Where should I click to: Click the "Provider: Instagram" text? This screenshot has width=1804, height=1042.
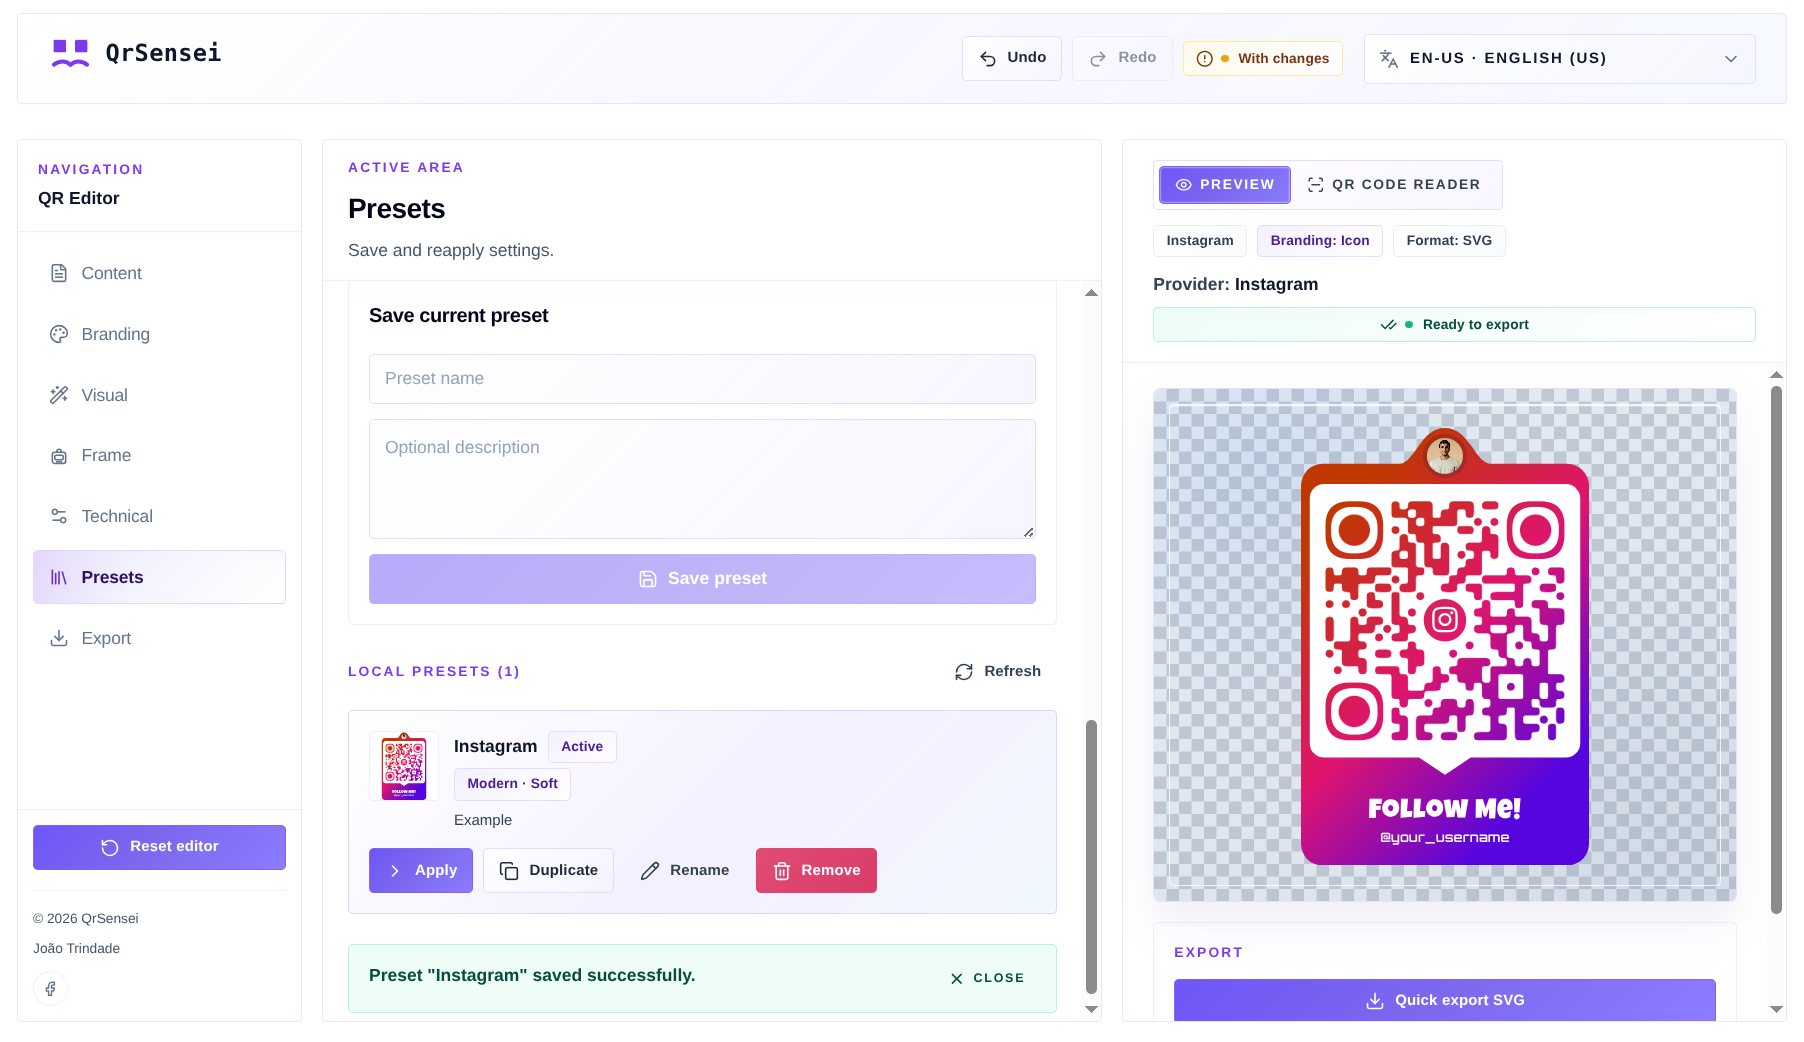[x=1235, y=285]
